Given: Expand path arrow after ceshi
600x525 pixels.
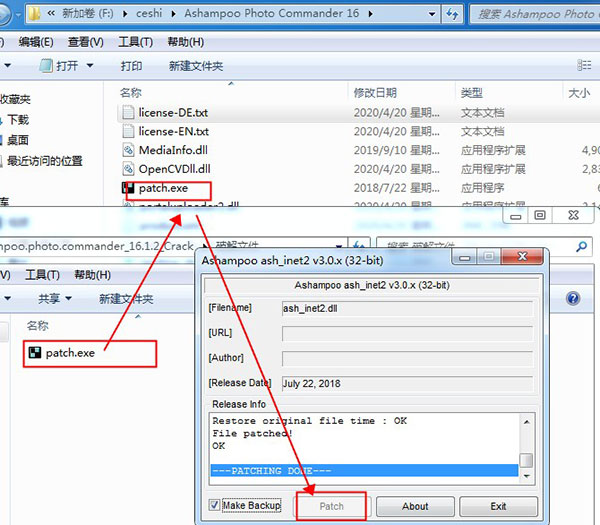Looking at the screenshot, I should coord(174,14).
